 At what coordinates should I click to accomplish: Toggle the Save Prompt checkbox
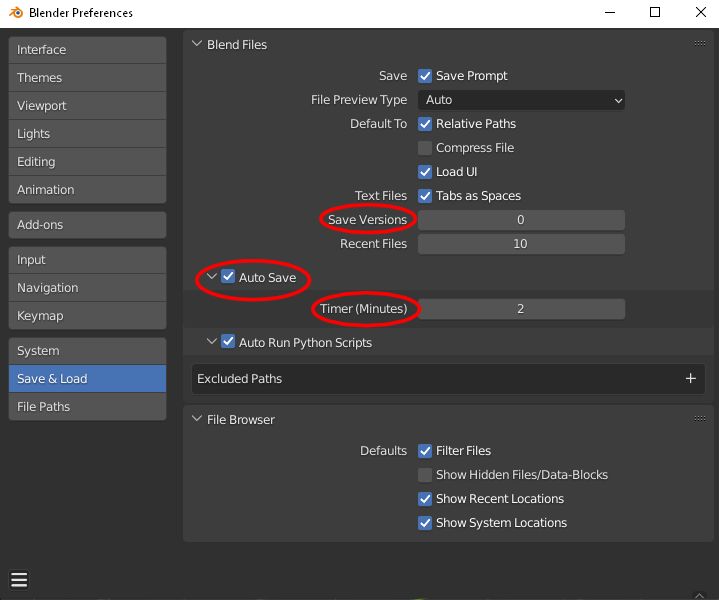click(425, 76)
